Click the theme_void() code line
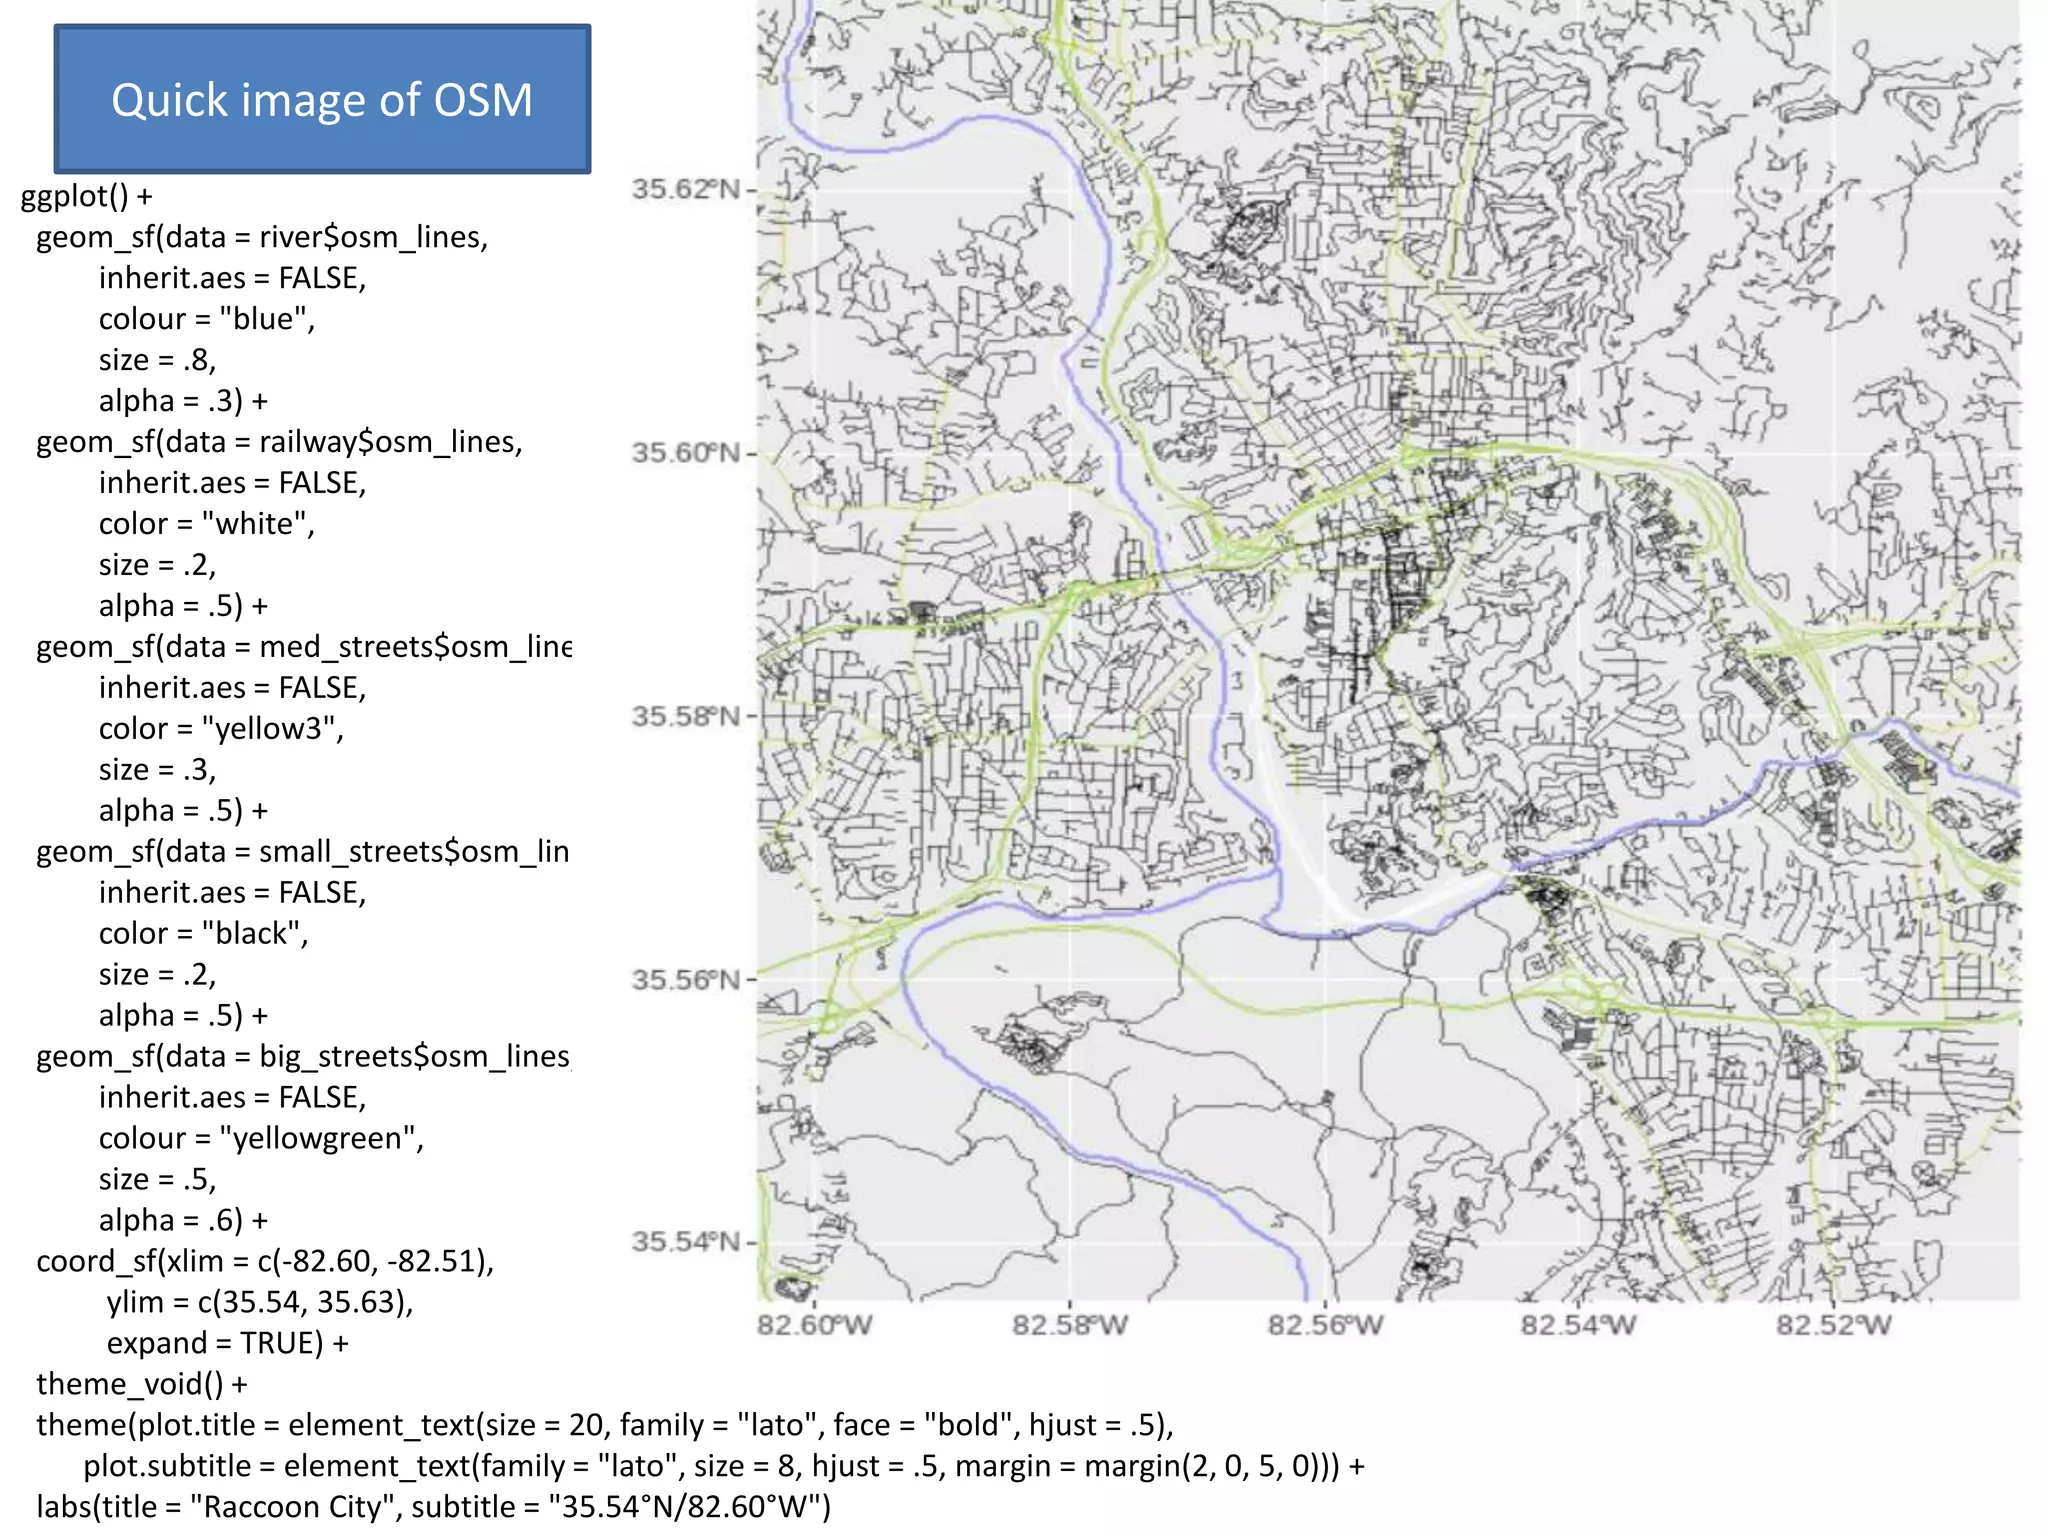The image size is (2048, 1536). pyautogui.click(x=142, y=1385)
